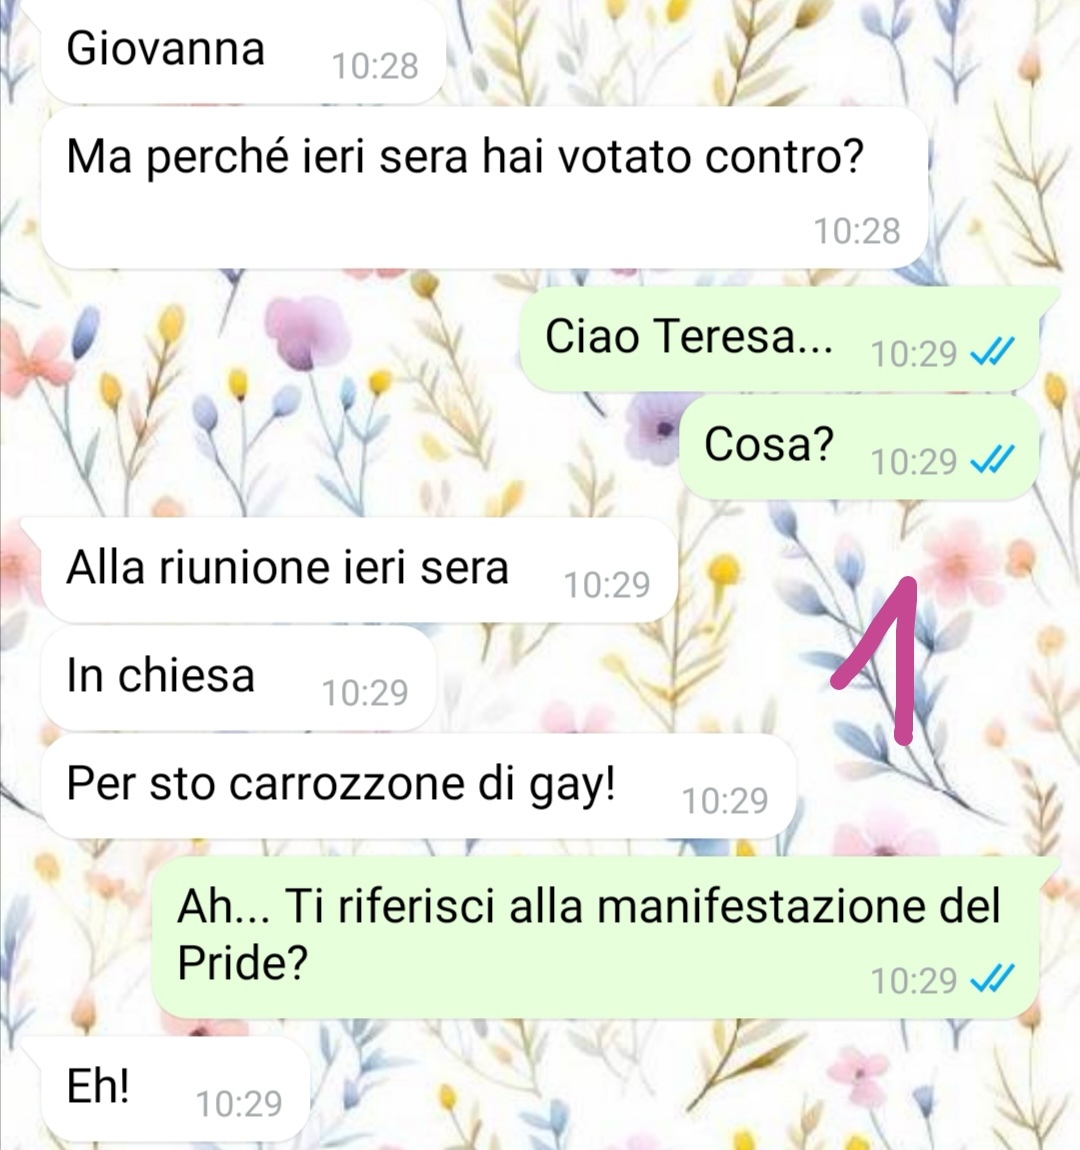Click the double-check ticks on the Pride message
The image size is (1080, 1150).
tap(992, 978)
